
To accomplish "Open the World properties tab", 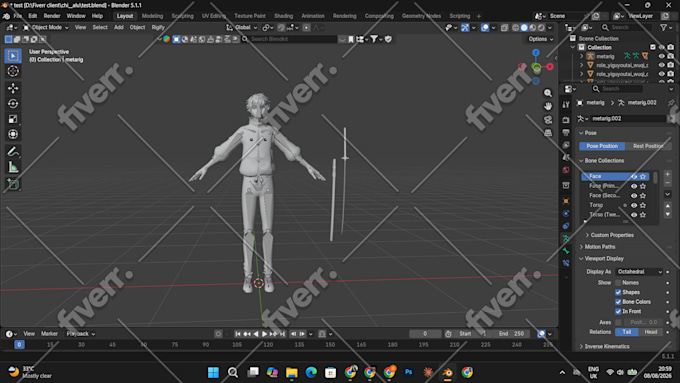I will (x=566, y=170).
